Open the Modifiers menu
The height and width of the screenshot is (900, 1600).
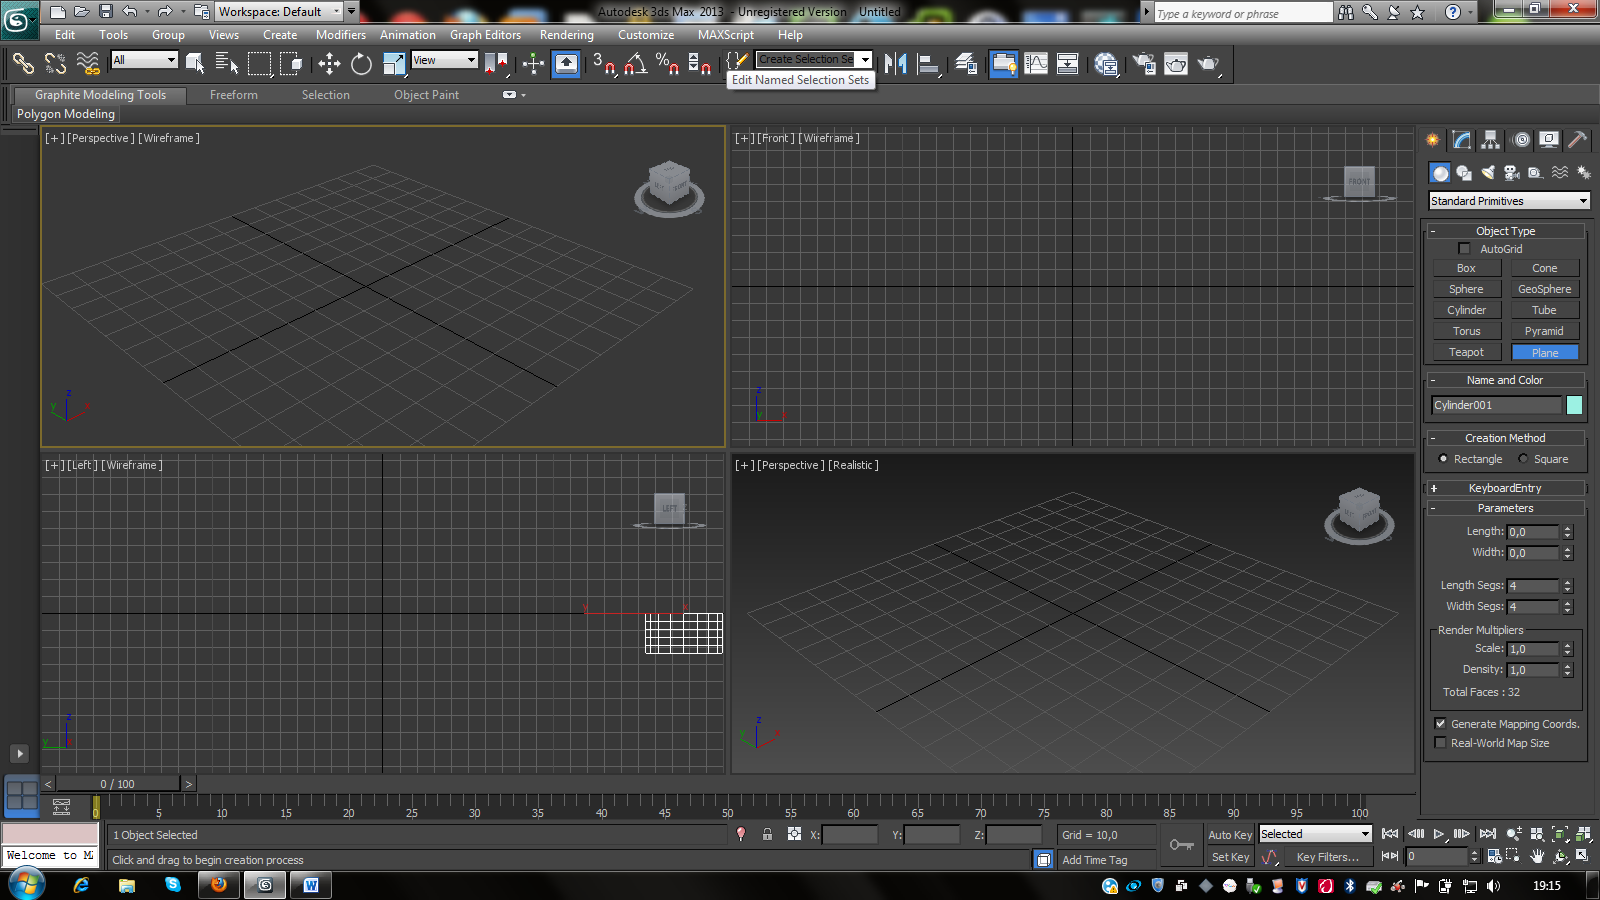(x=340, y=35)
